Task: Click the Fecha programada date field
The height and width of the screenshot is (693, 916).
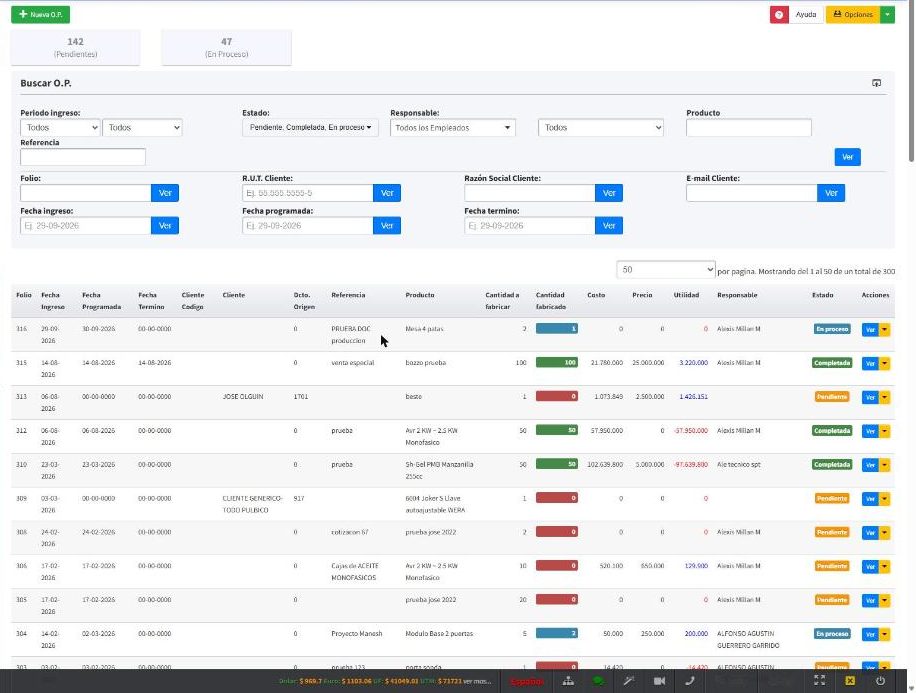Action: pyautogui.click(x=308, y=226)
